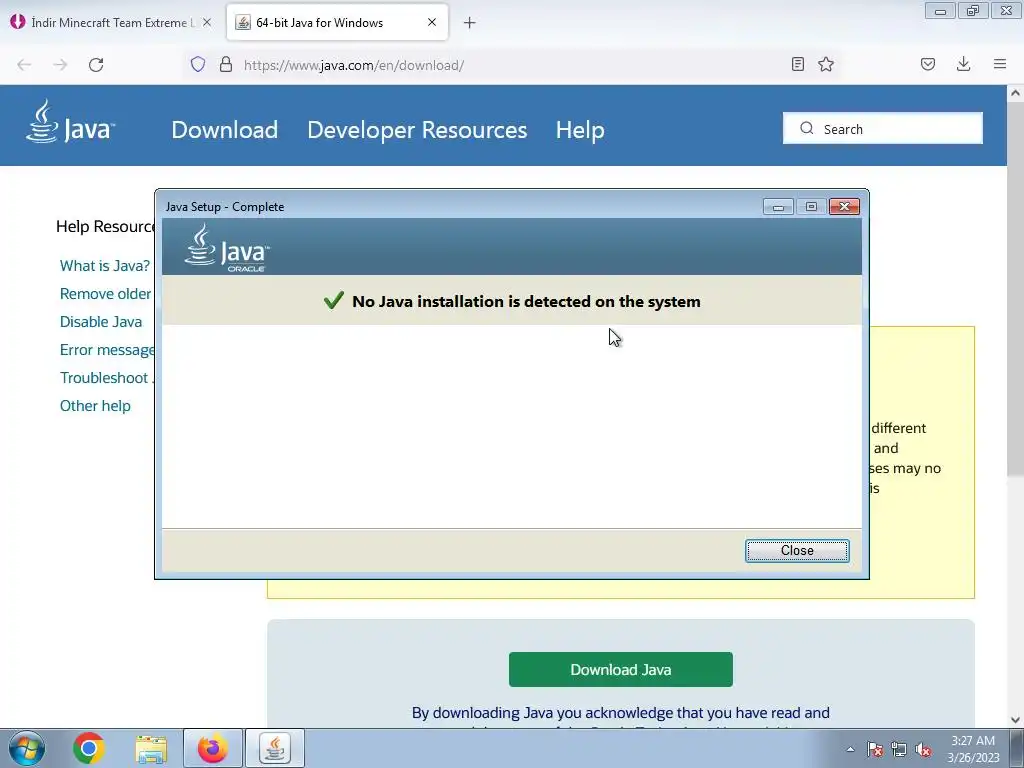The image size is (1024, 768).
Task: Open File Explorer from the taskbar
Action: (151, 748)
